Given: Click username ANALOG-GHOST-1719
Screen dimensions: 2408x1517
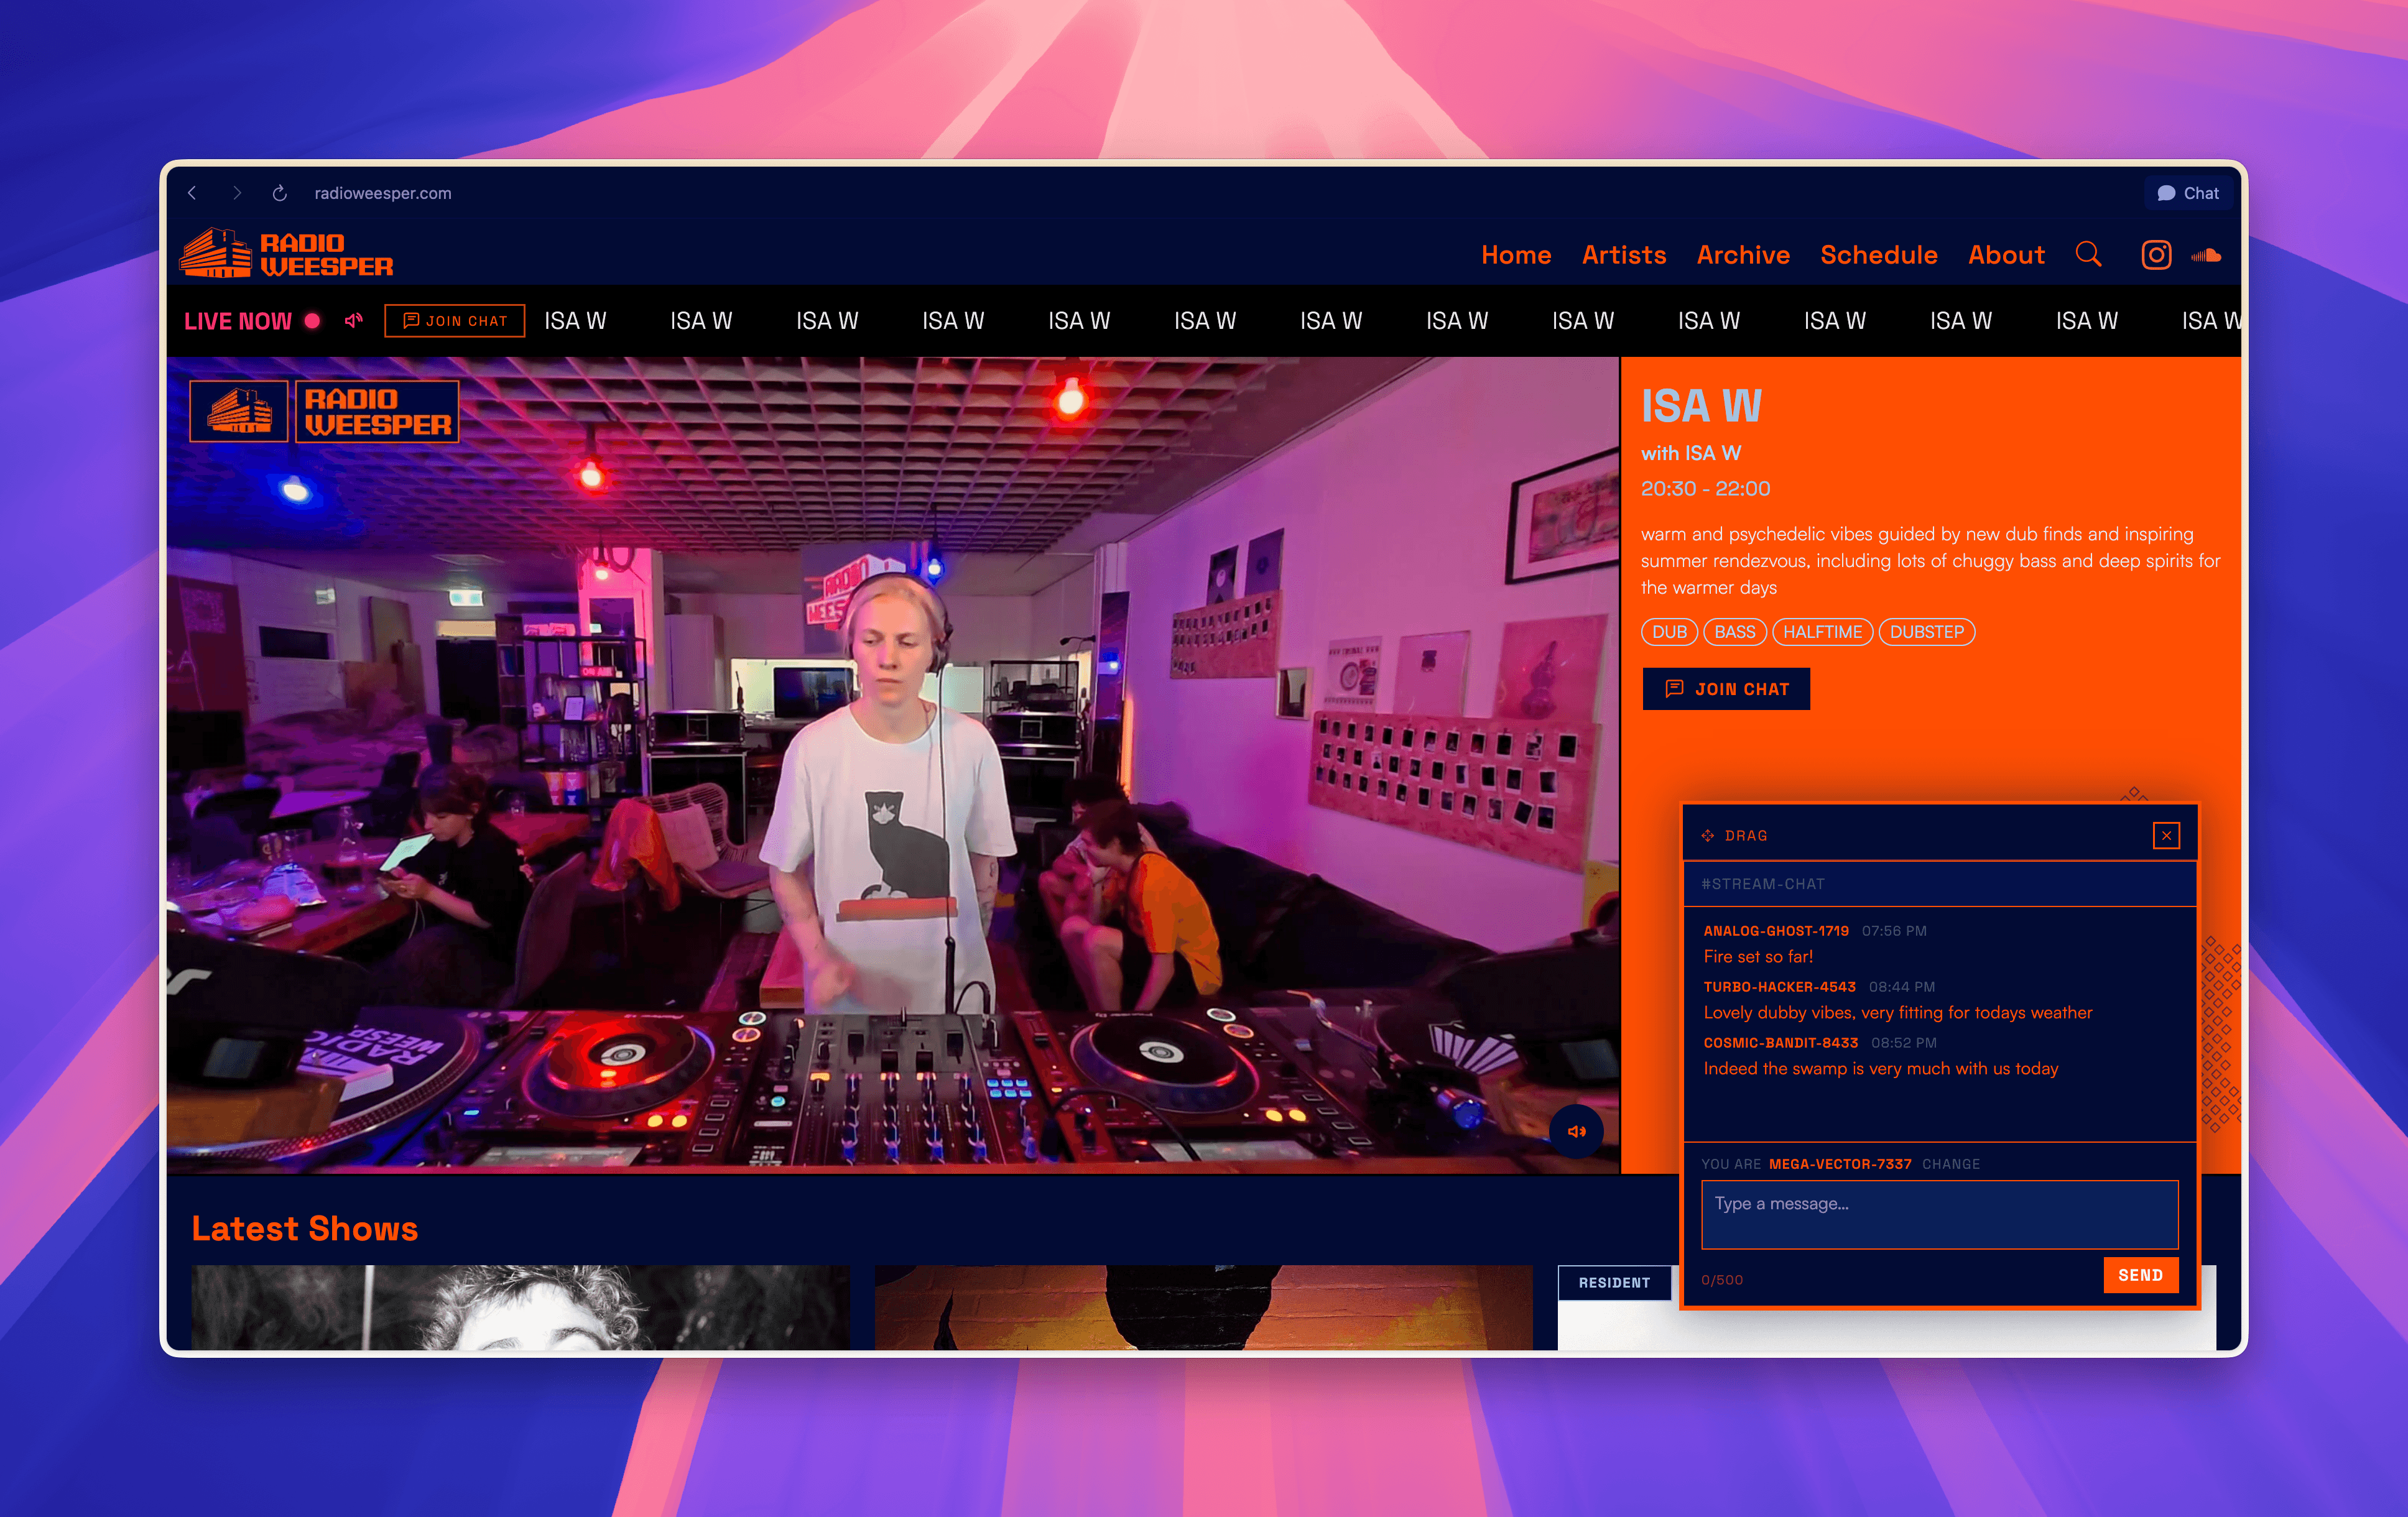Looking at the screenshot, I should click(x=1776, y=931).
